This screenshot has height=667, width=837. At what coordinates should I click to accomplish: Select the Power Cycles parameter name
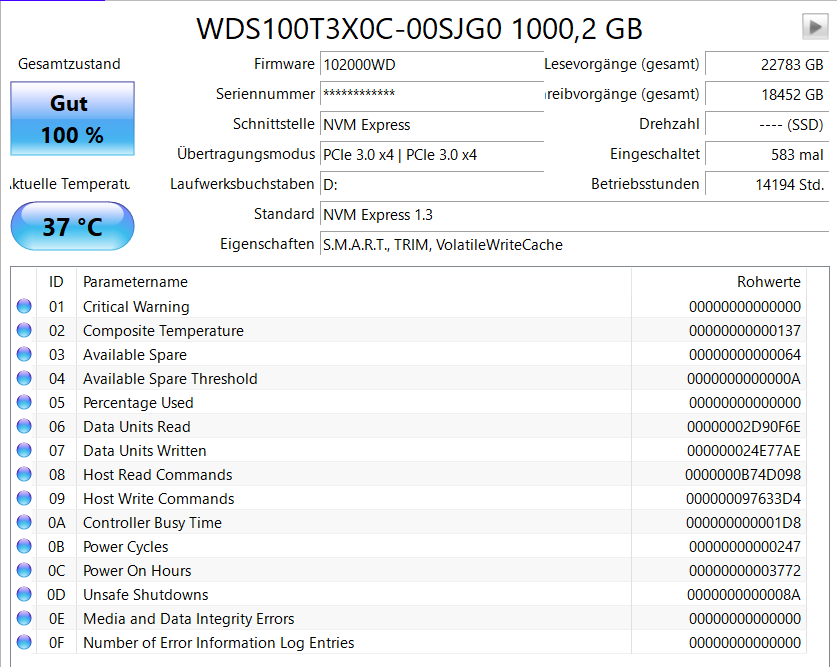[x=125, y=547]
